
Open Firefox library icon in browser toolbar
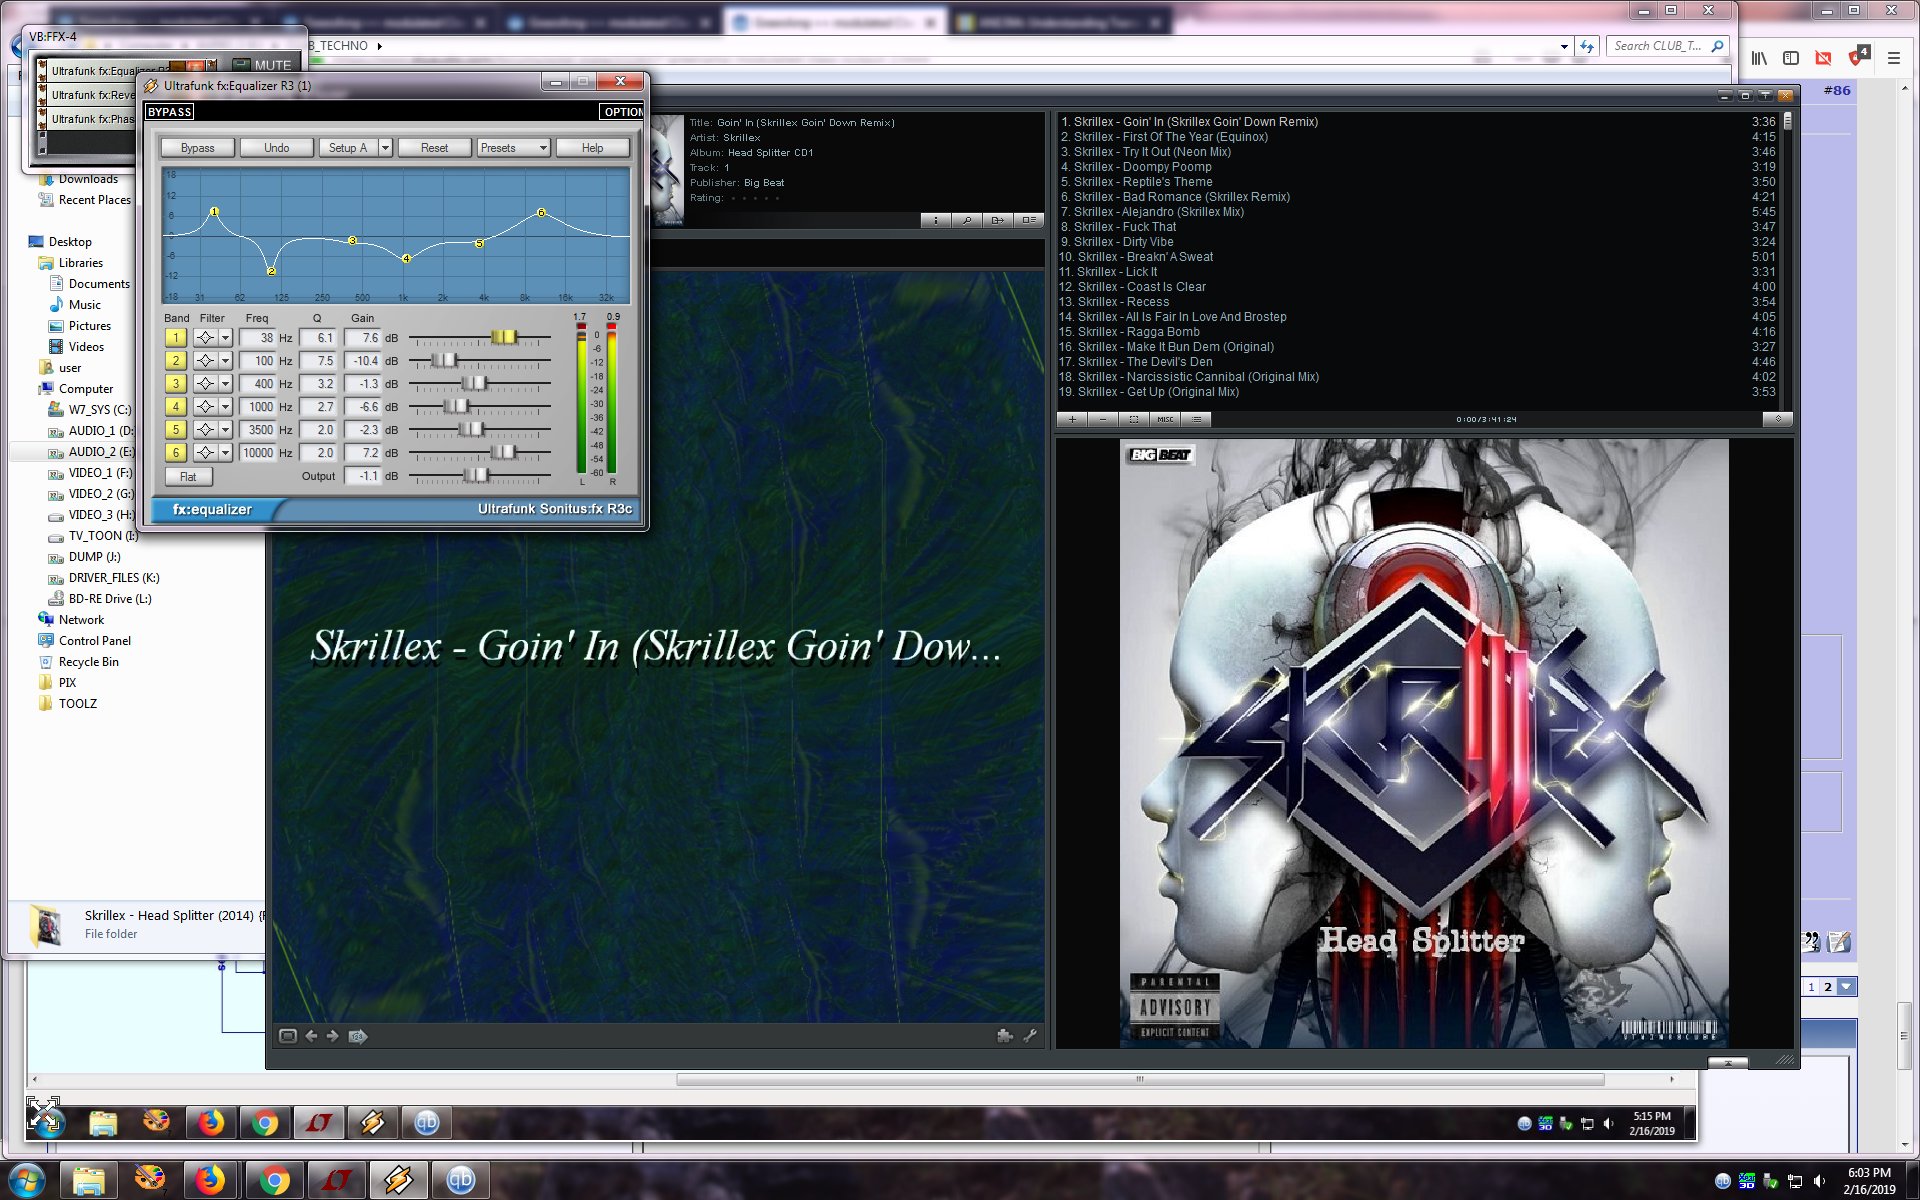[1759, 58]
